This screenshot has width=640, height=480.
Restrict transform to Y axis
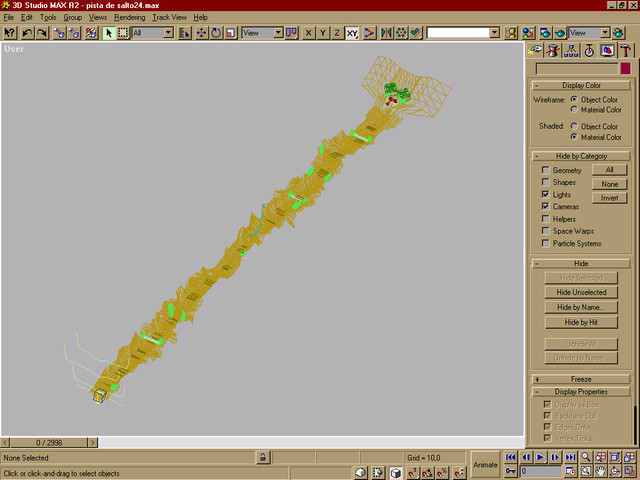click(323, 33)
